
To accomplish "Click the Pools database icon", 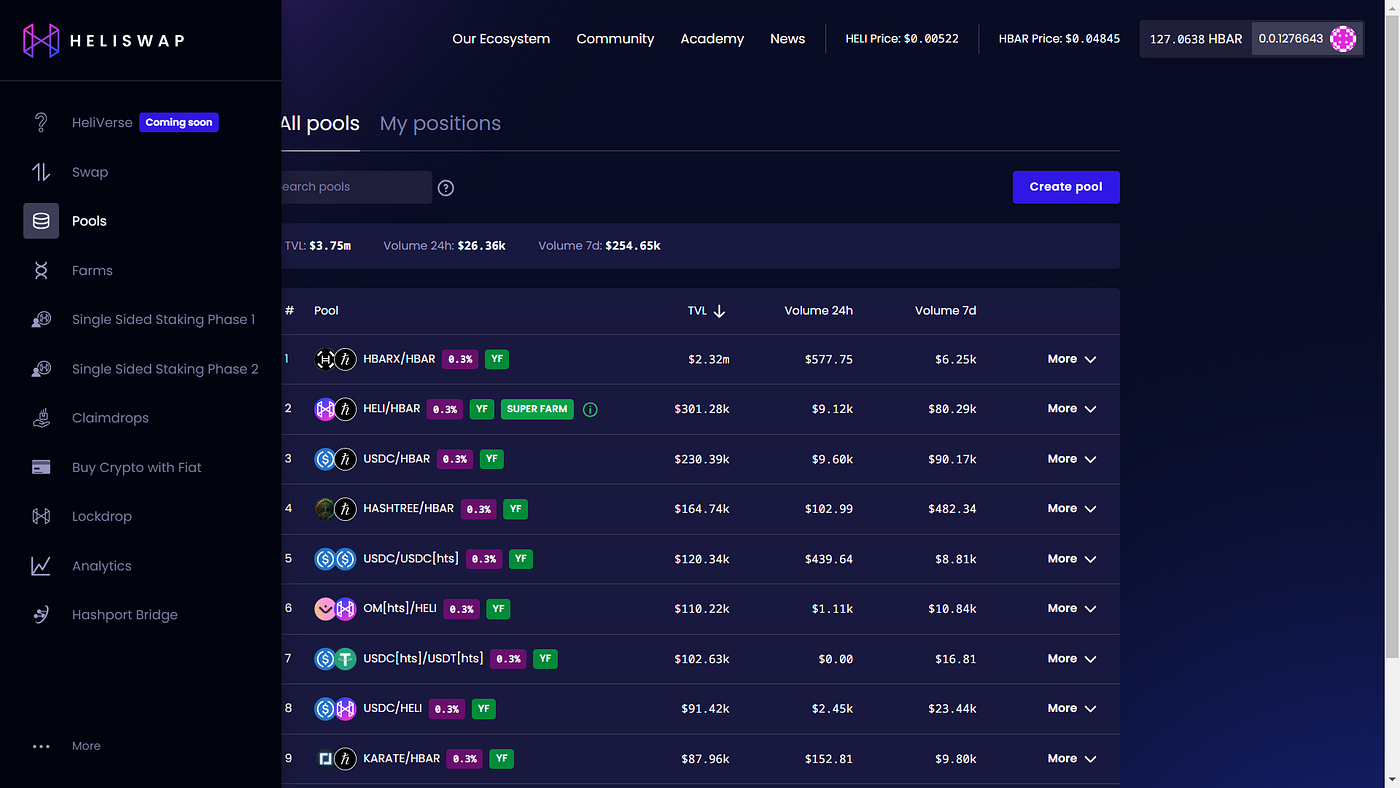I will coord(41,221).
